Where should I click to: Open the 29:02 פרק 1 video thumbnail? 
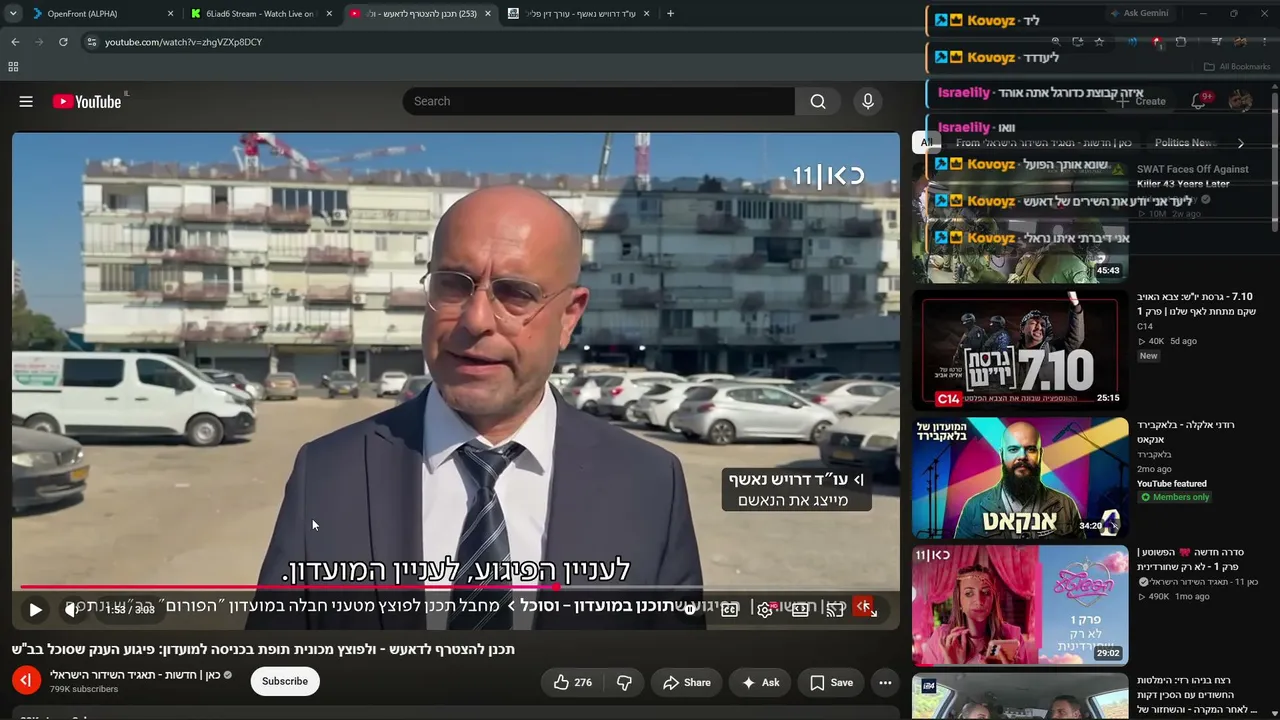coord(1020,605)
